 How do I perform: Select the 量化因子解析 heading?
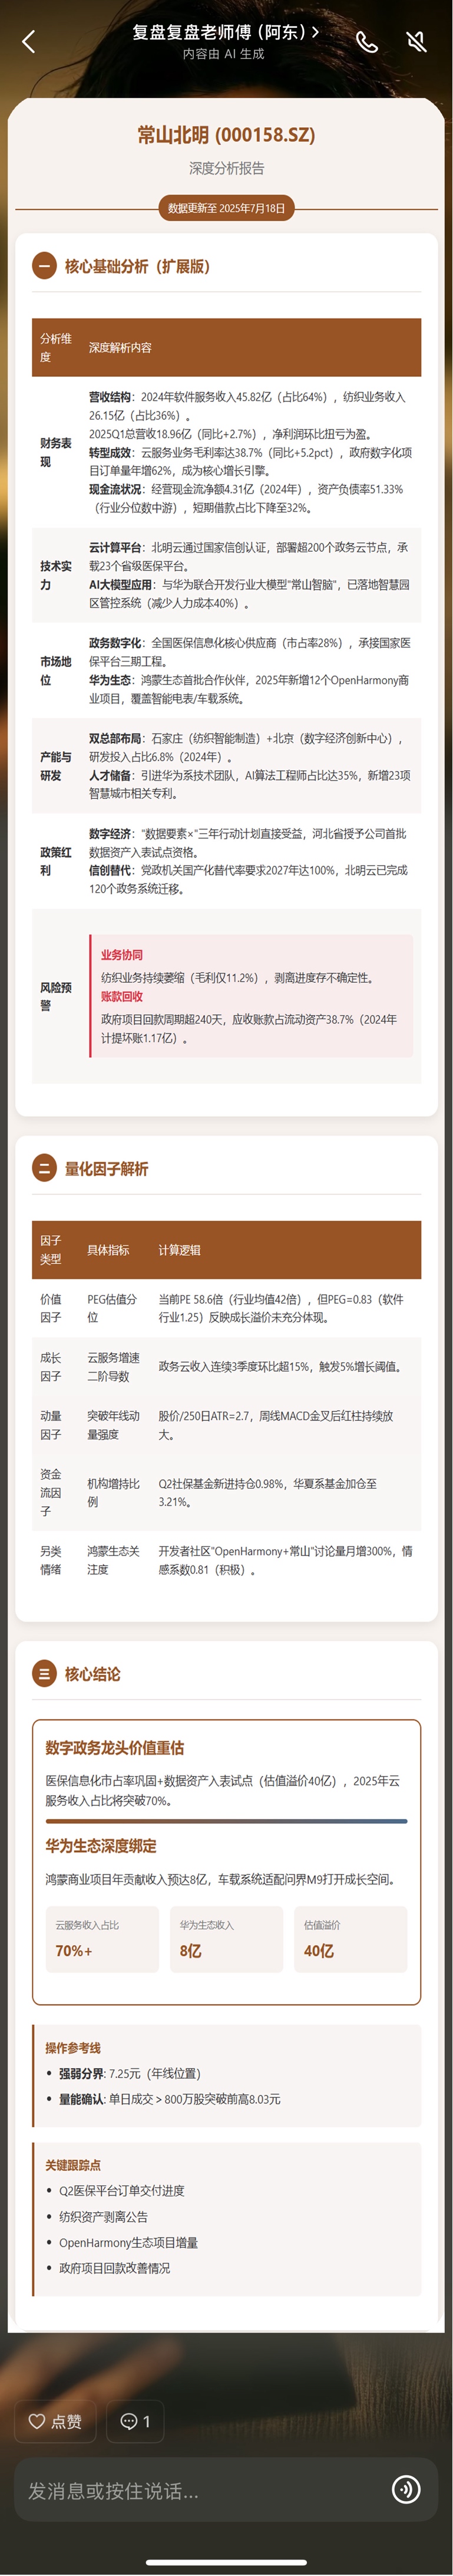(x=106, y=1168)
